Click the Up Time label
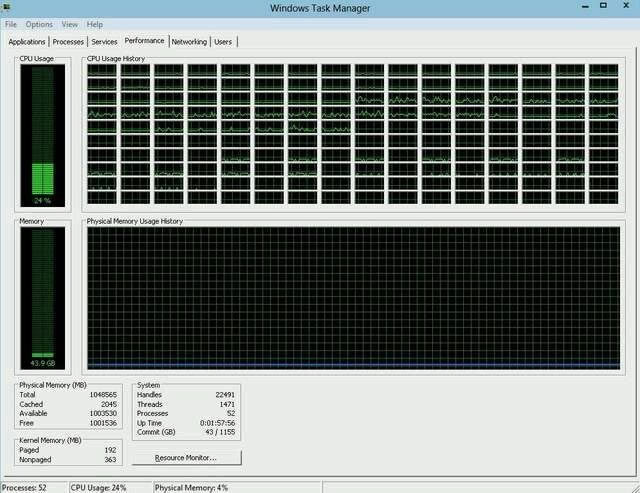This screenshot has height=493, width=640. tap(149, 423)
